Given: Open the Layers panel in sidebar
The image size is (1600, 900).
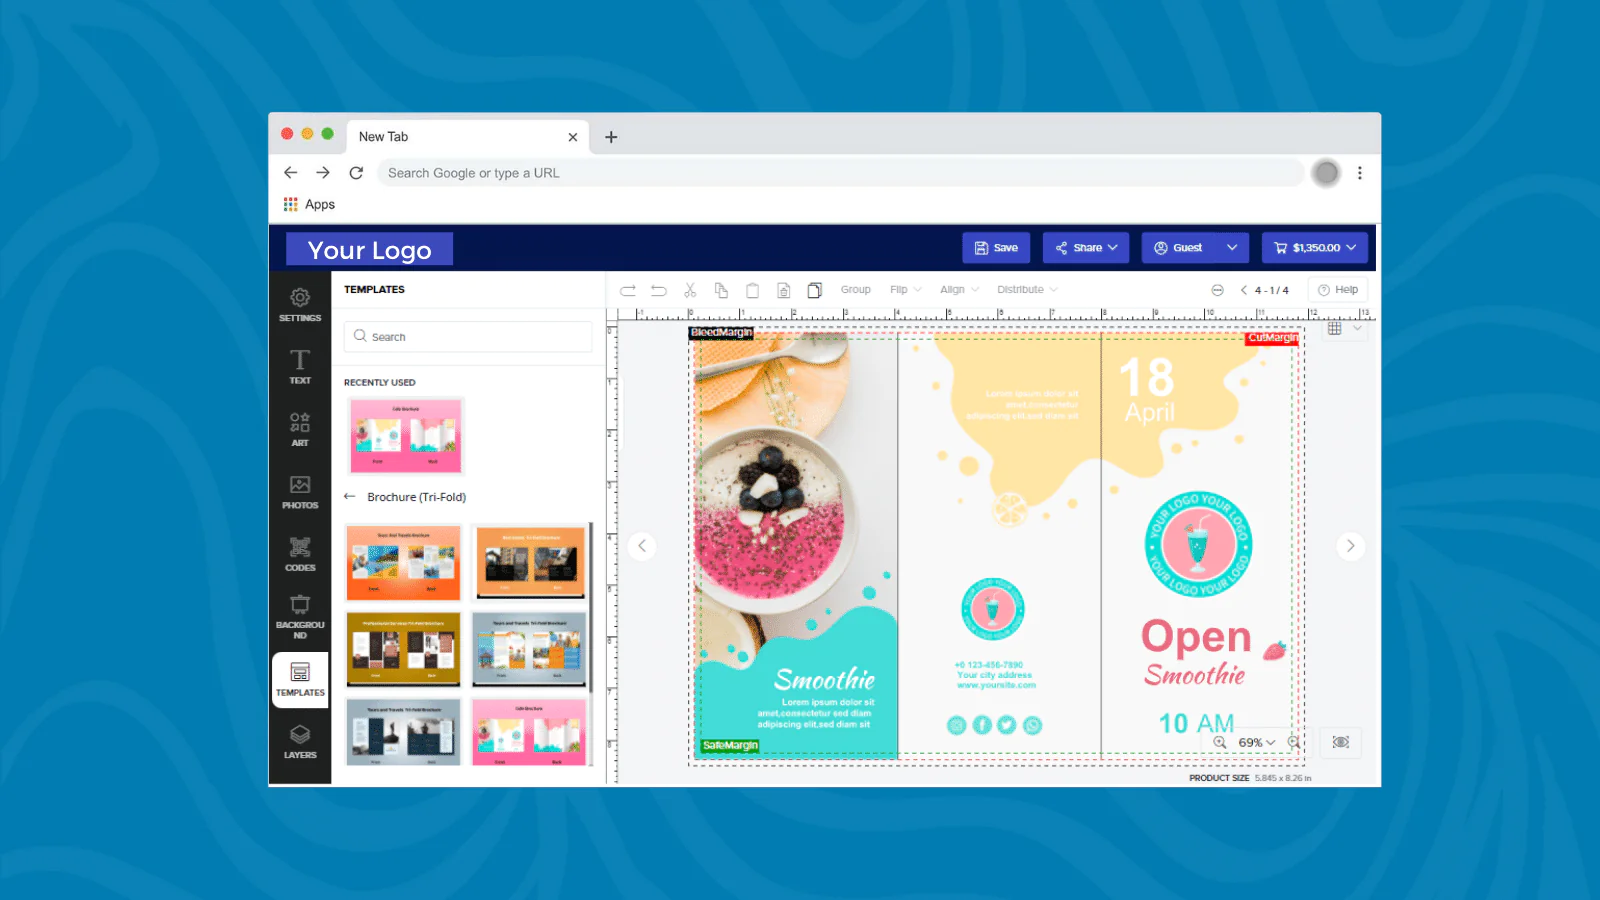Looking at the screenshot, I should 300,741.
